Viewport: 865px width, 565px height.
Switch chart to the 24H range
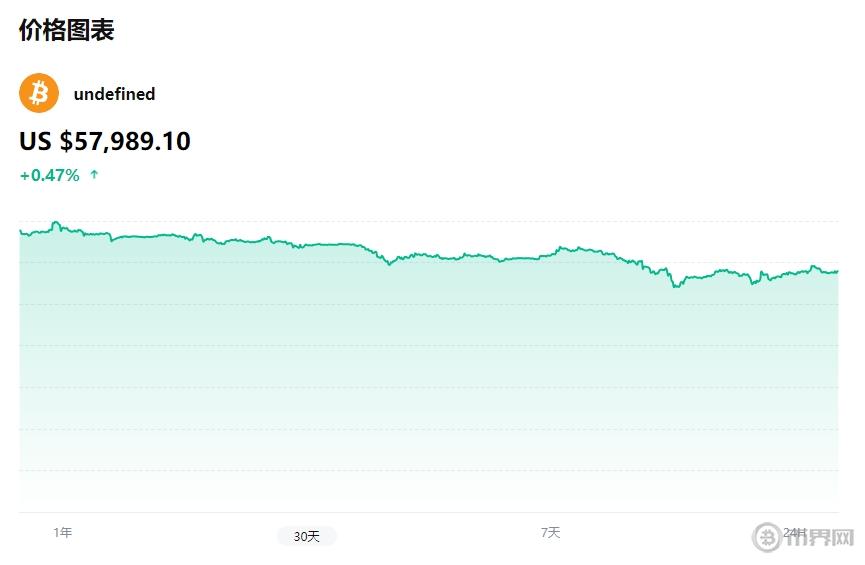[795, 532]
